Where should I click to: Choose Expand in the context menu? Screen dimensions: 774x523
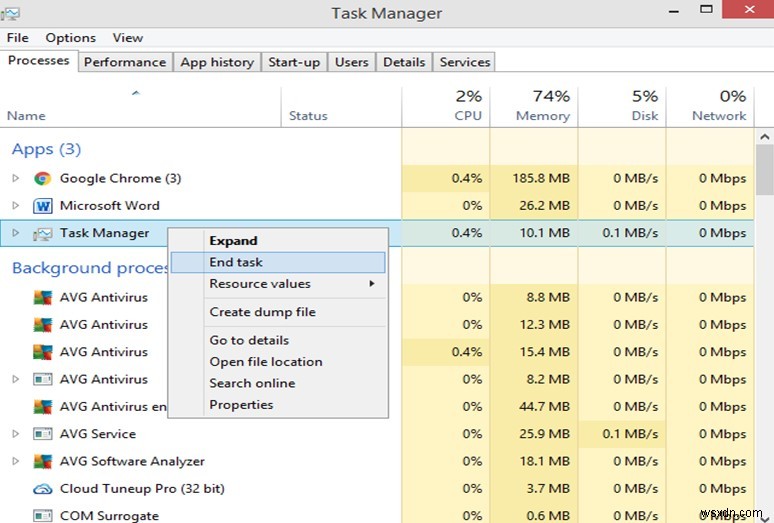(x=278, y=241)
